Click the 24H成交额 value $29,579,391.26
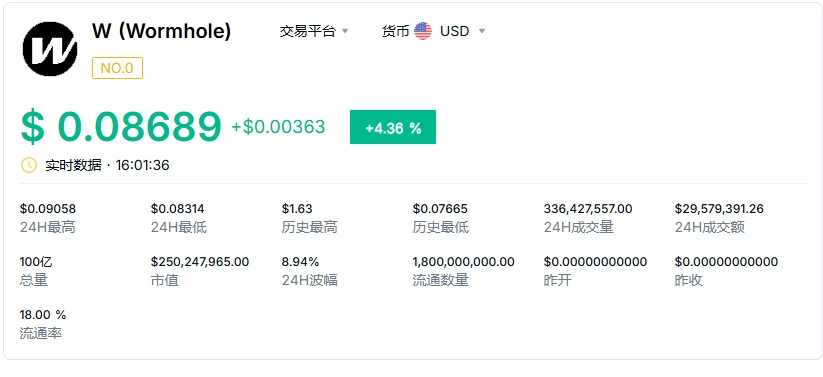Image resolution: width=823 pixels, height=377 pixels. (719, 209)
